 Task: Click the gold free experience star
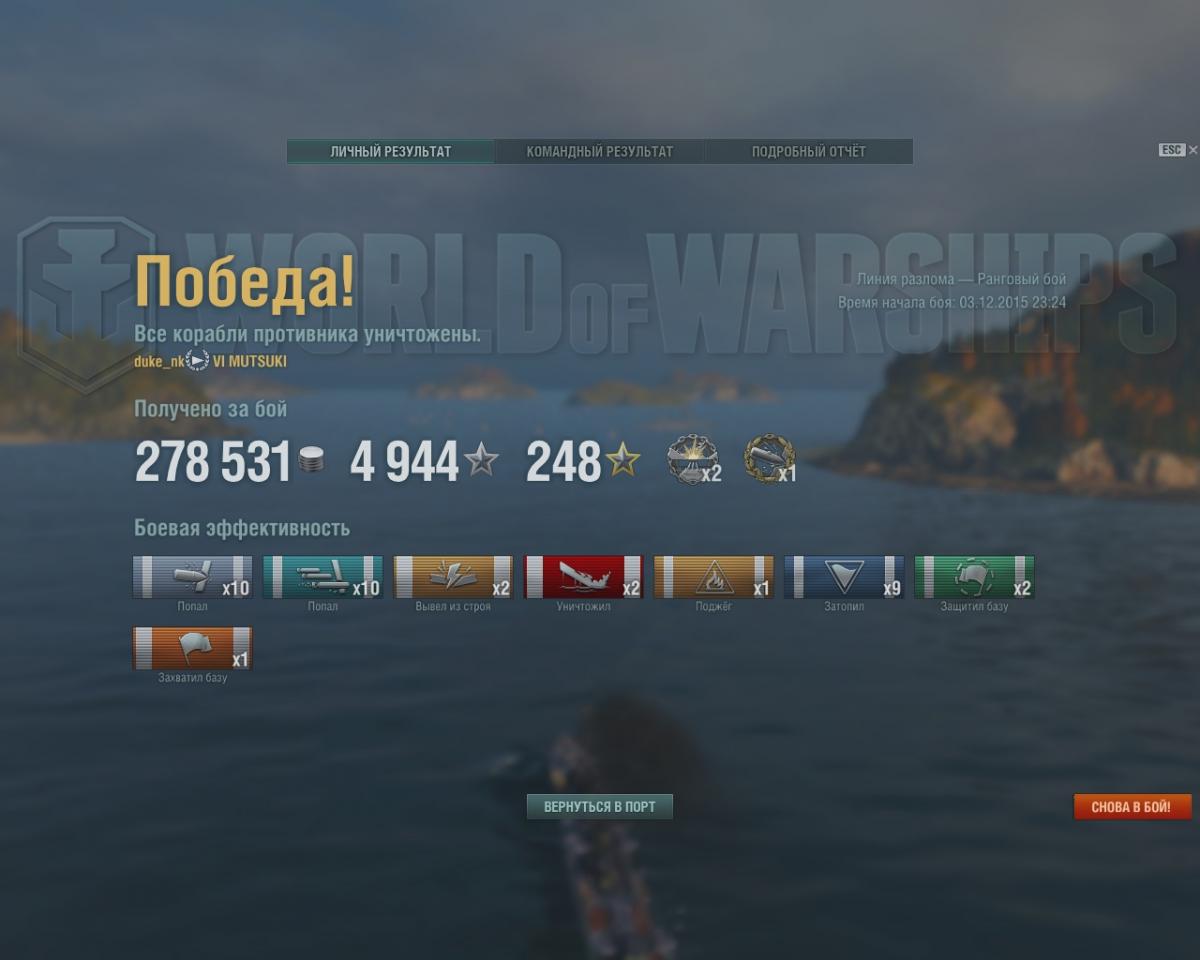coord(622,461)
